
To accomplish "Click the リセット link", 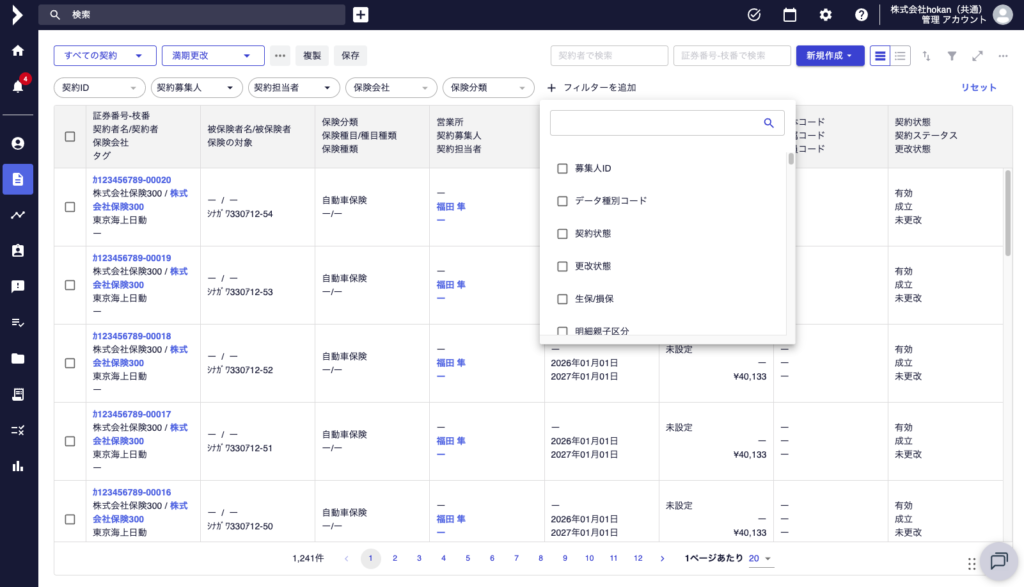I will pos(978,88).
